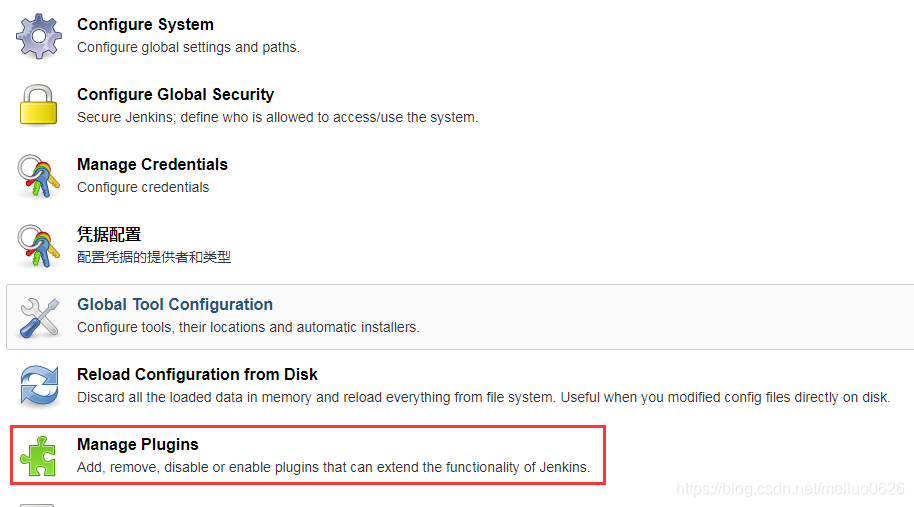This screenshot has height=507, width=914.
Task: Click the 'Secure Jenkins' description text
Action: [x=277, y=117]
